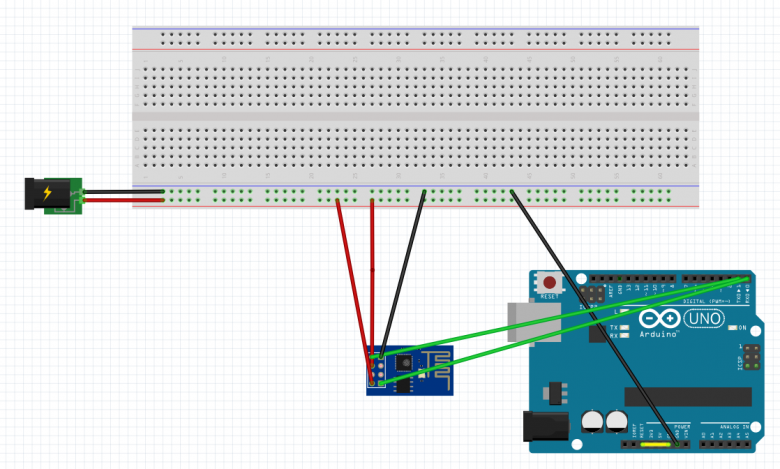This screenshot has height=469, width=780.
Task: Click the center divider of the breadboard
Action: 415,115
